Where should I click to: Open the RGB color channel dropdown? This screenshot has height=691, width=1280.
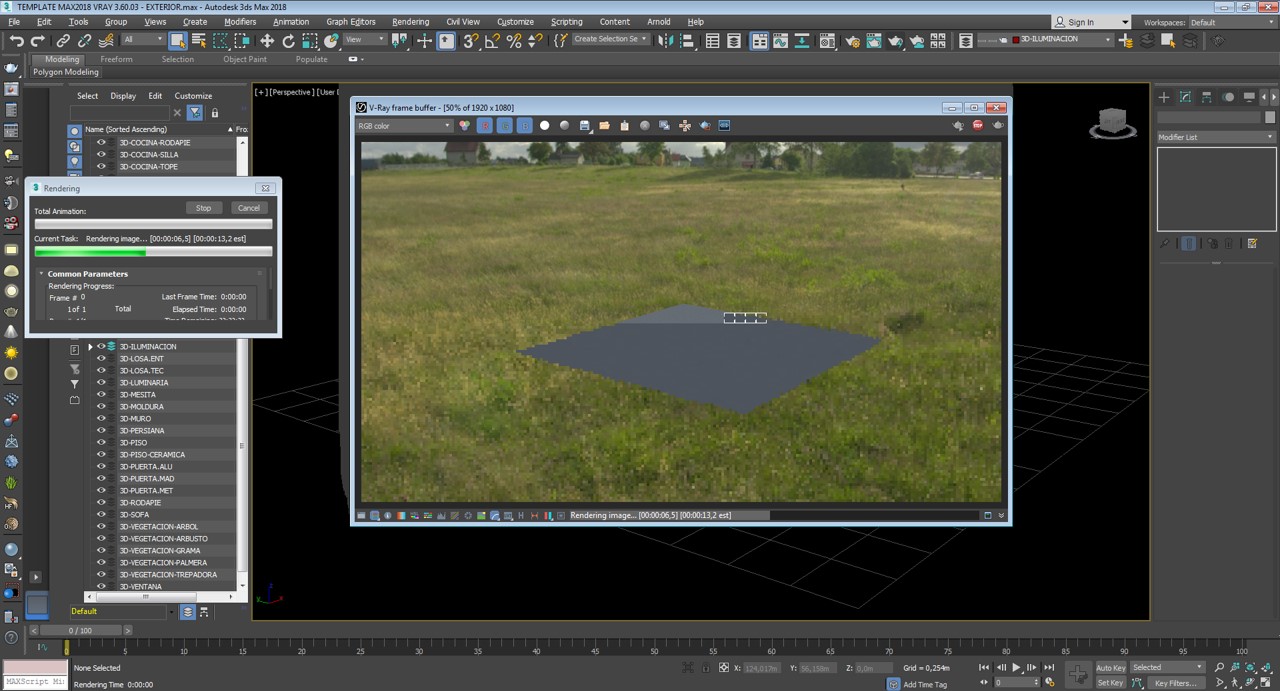click(405, 126)
